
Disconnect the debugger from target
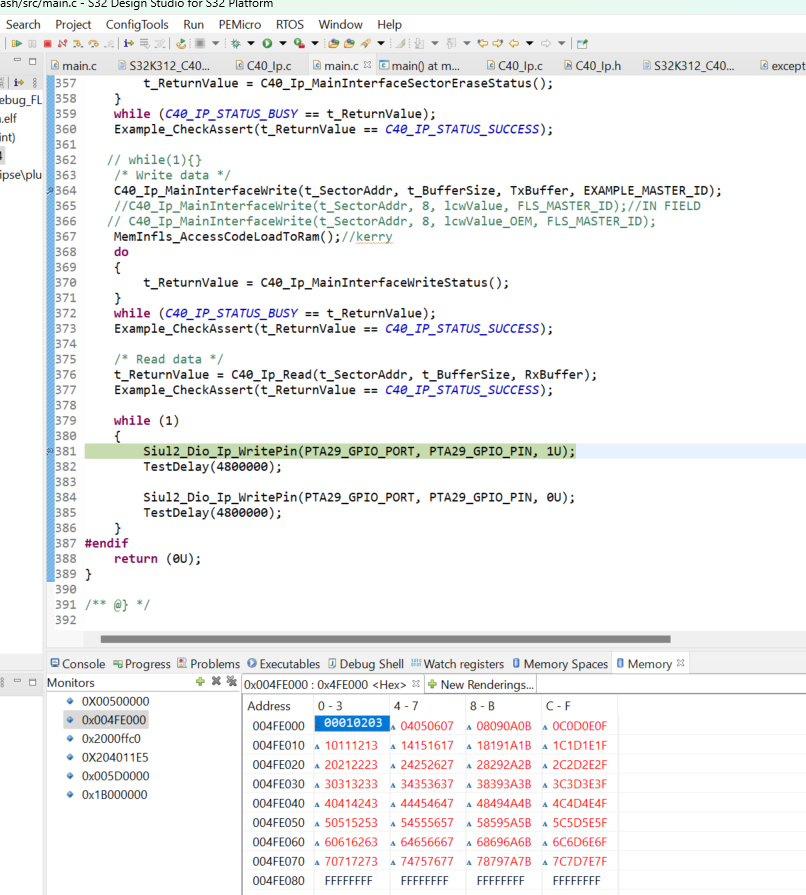pyautogui.click(x=62, y=43)
